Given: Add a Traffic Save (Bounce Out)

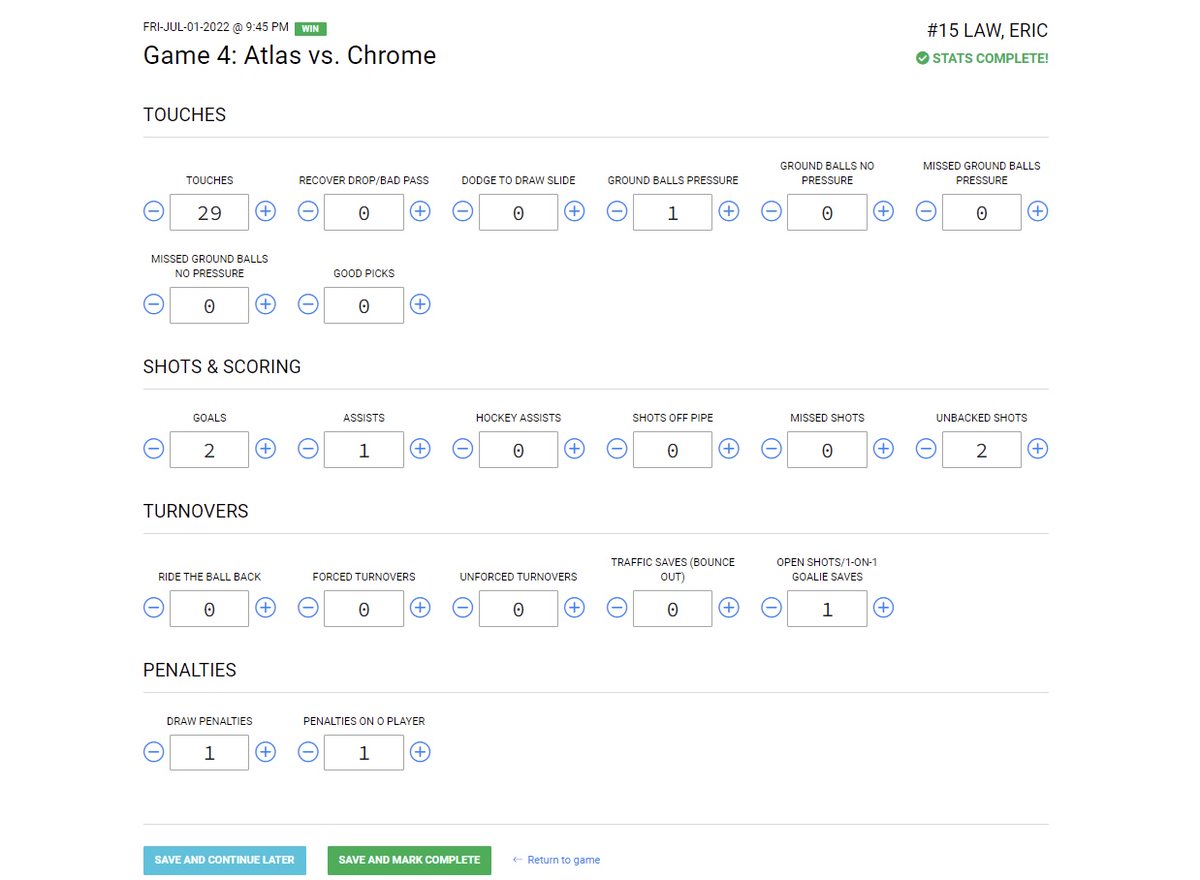Looking at the screenshot, I should tap(729, 607).
